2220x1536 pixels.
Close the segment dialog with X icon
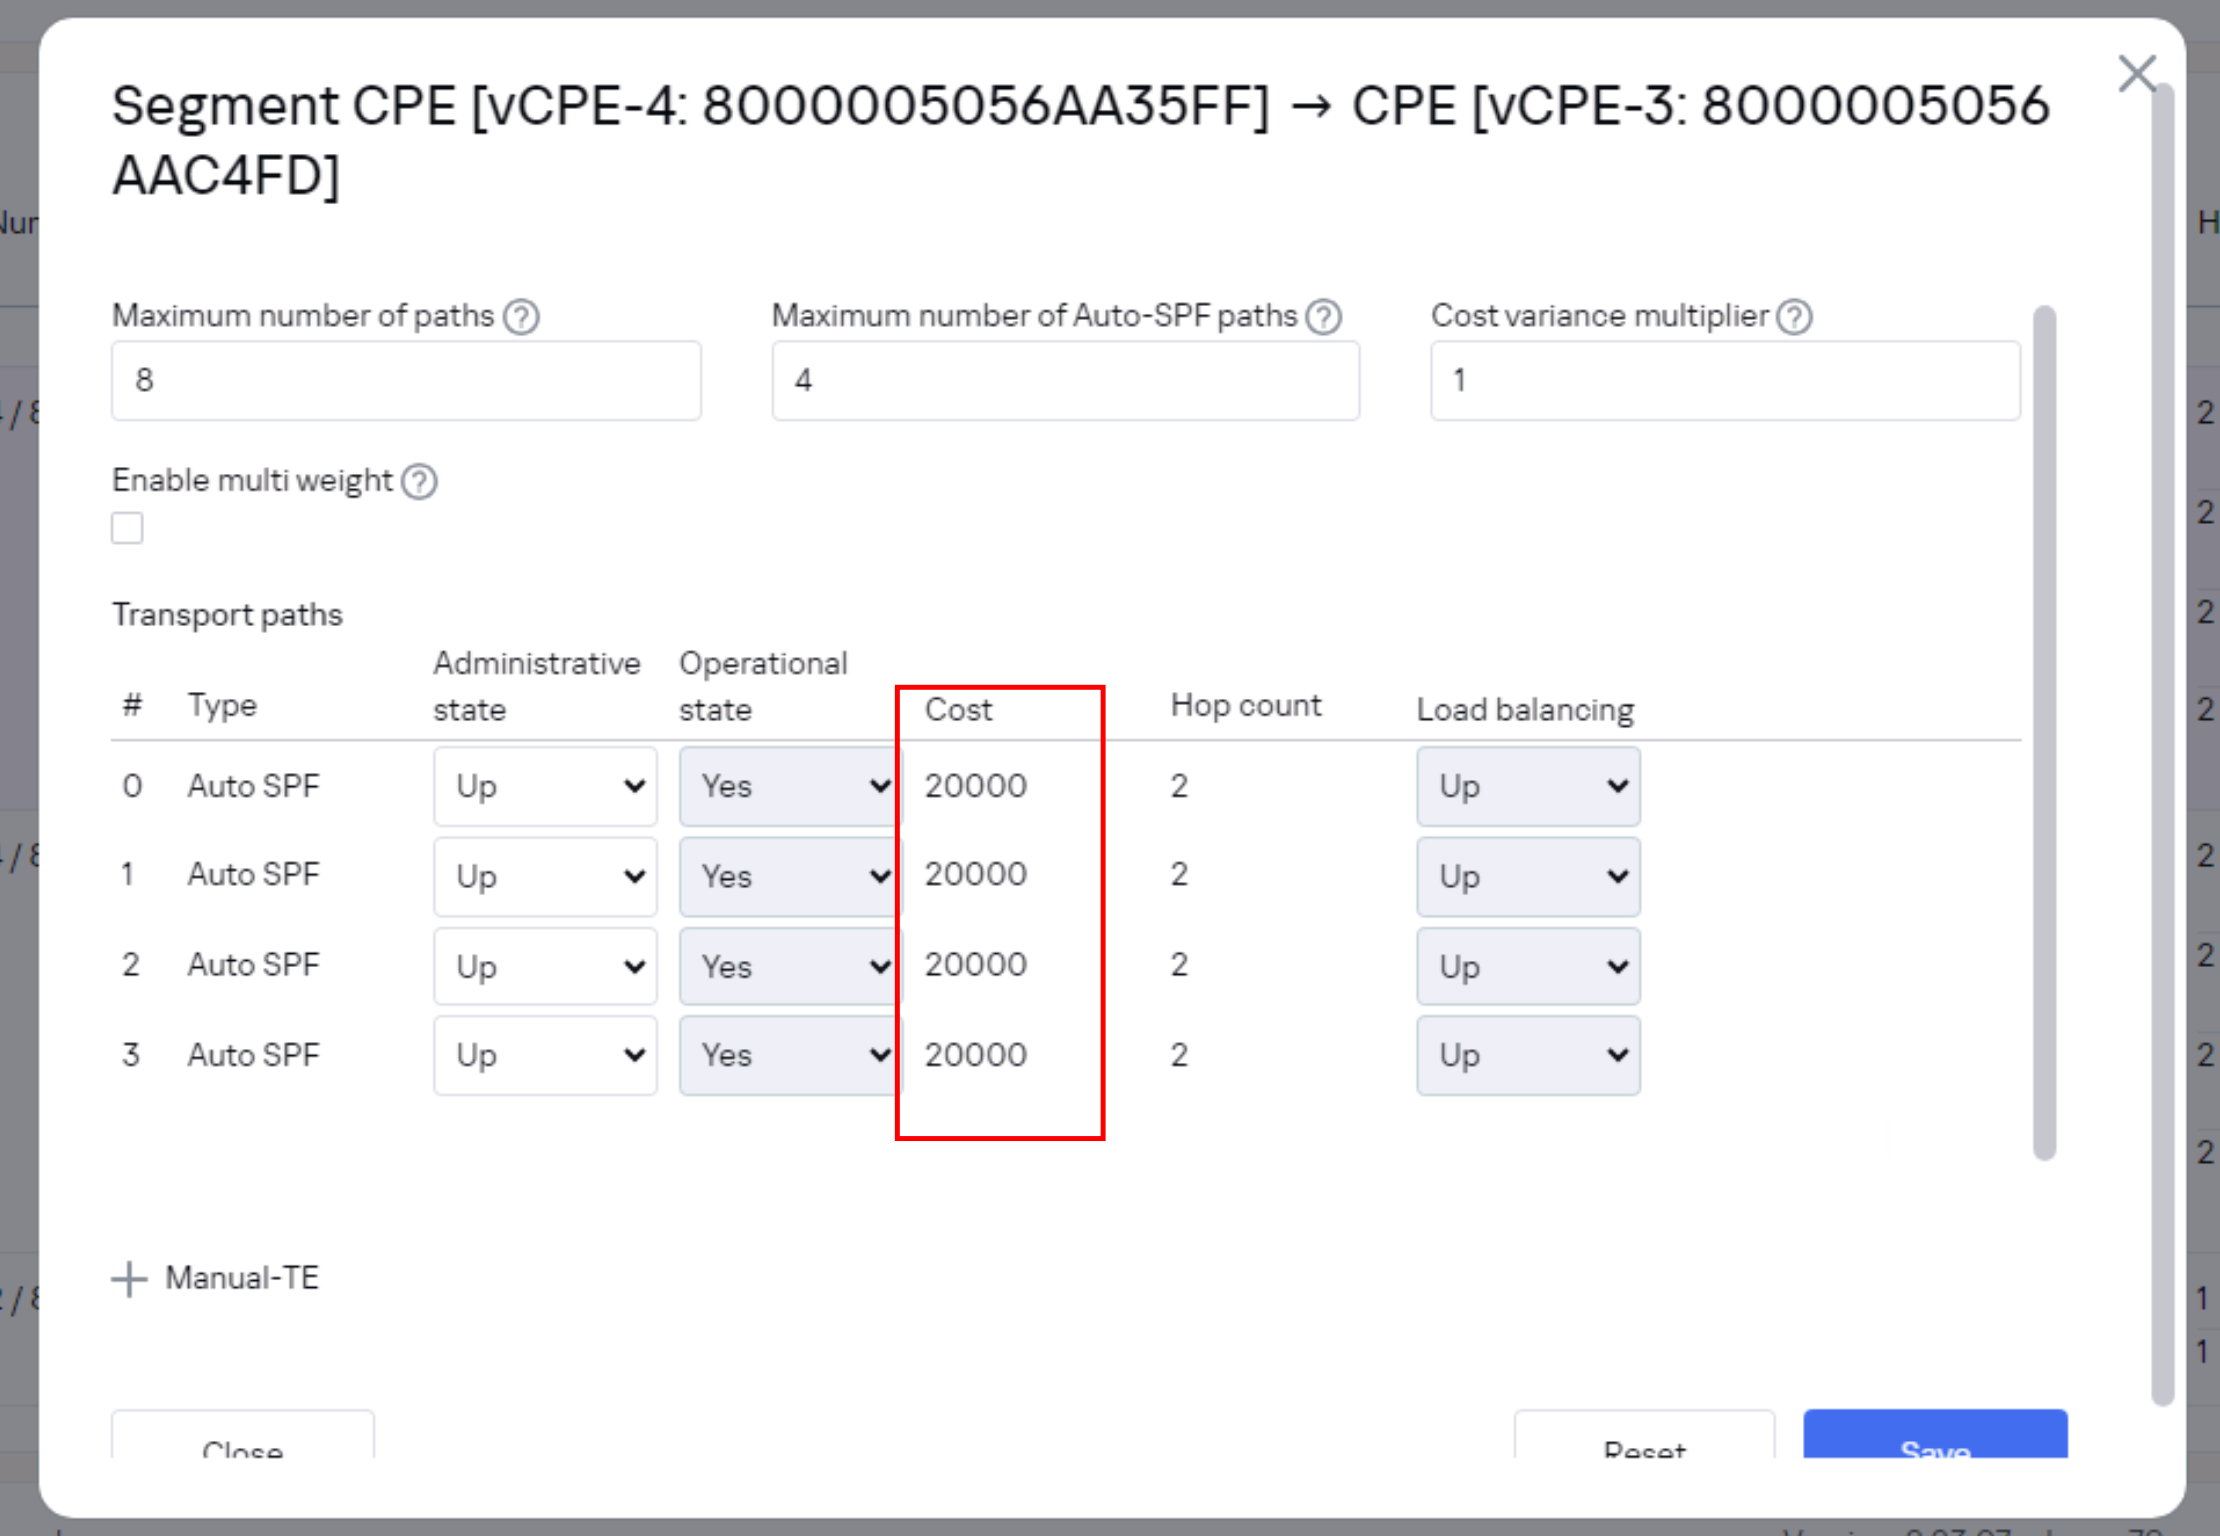pyautogui.click(x=2137, y=74)
